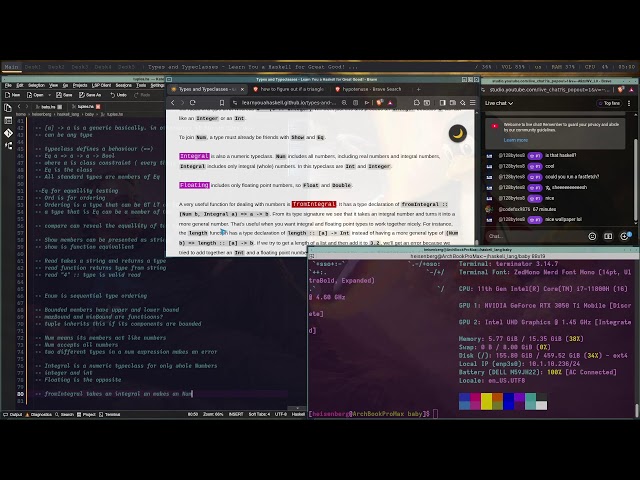The image size is (640, 480).
Task: Open the Documents sidebar icon in Kate
Action: (8, 108)
